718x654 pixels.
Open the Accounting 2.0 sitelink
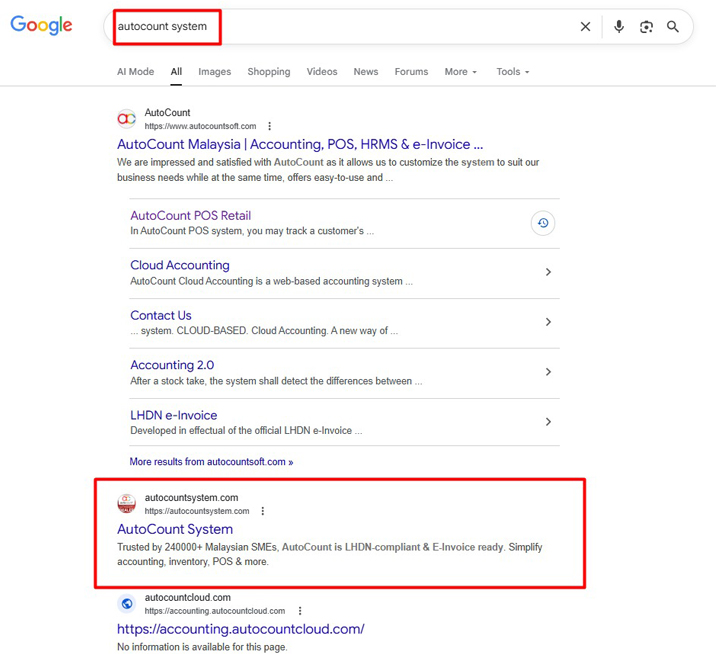coord(172,365)
